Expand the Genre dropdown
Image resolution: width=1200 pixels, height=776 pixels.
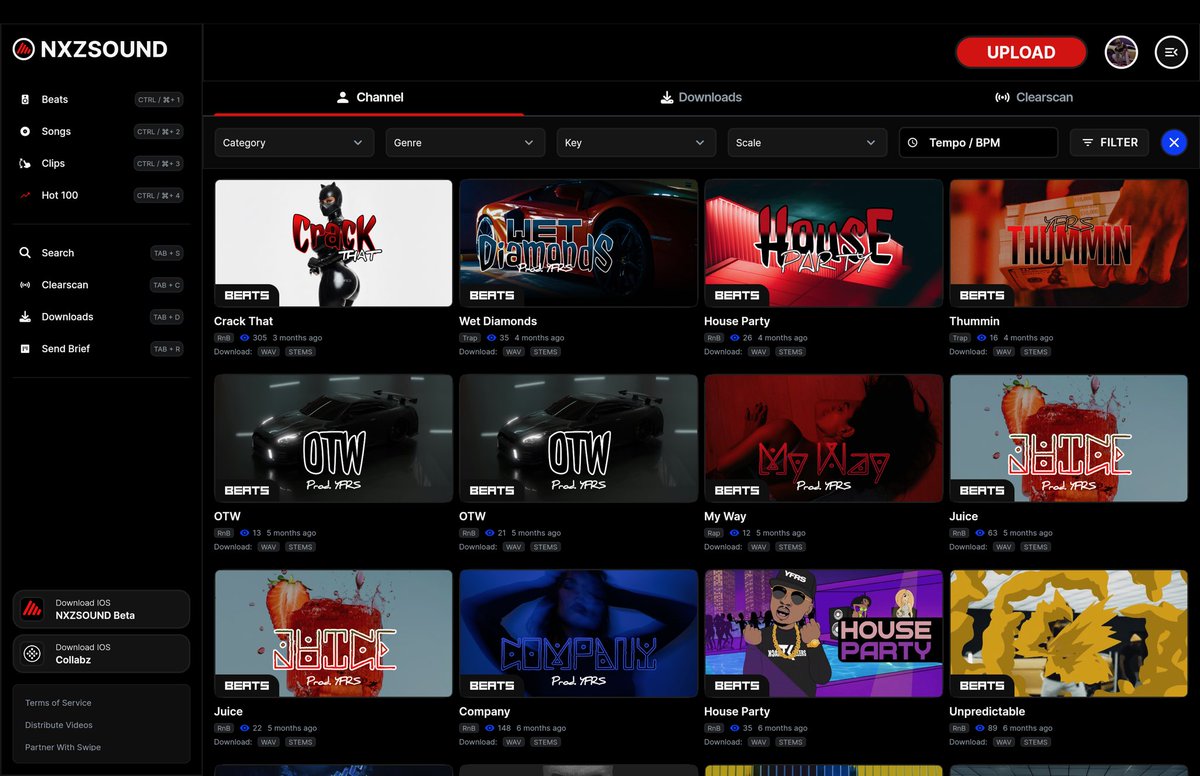(465, 142)
